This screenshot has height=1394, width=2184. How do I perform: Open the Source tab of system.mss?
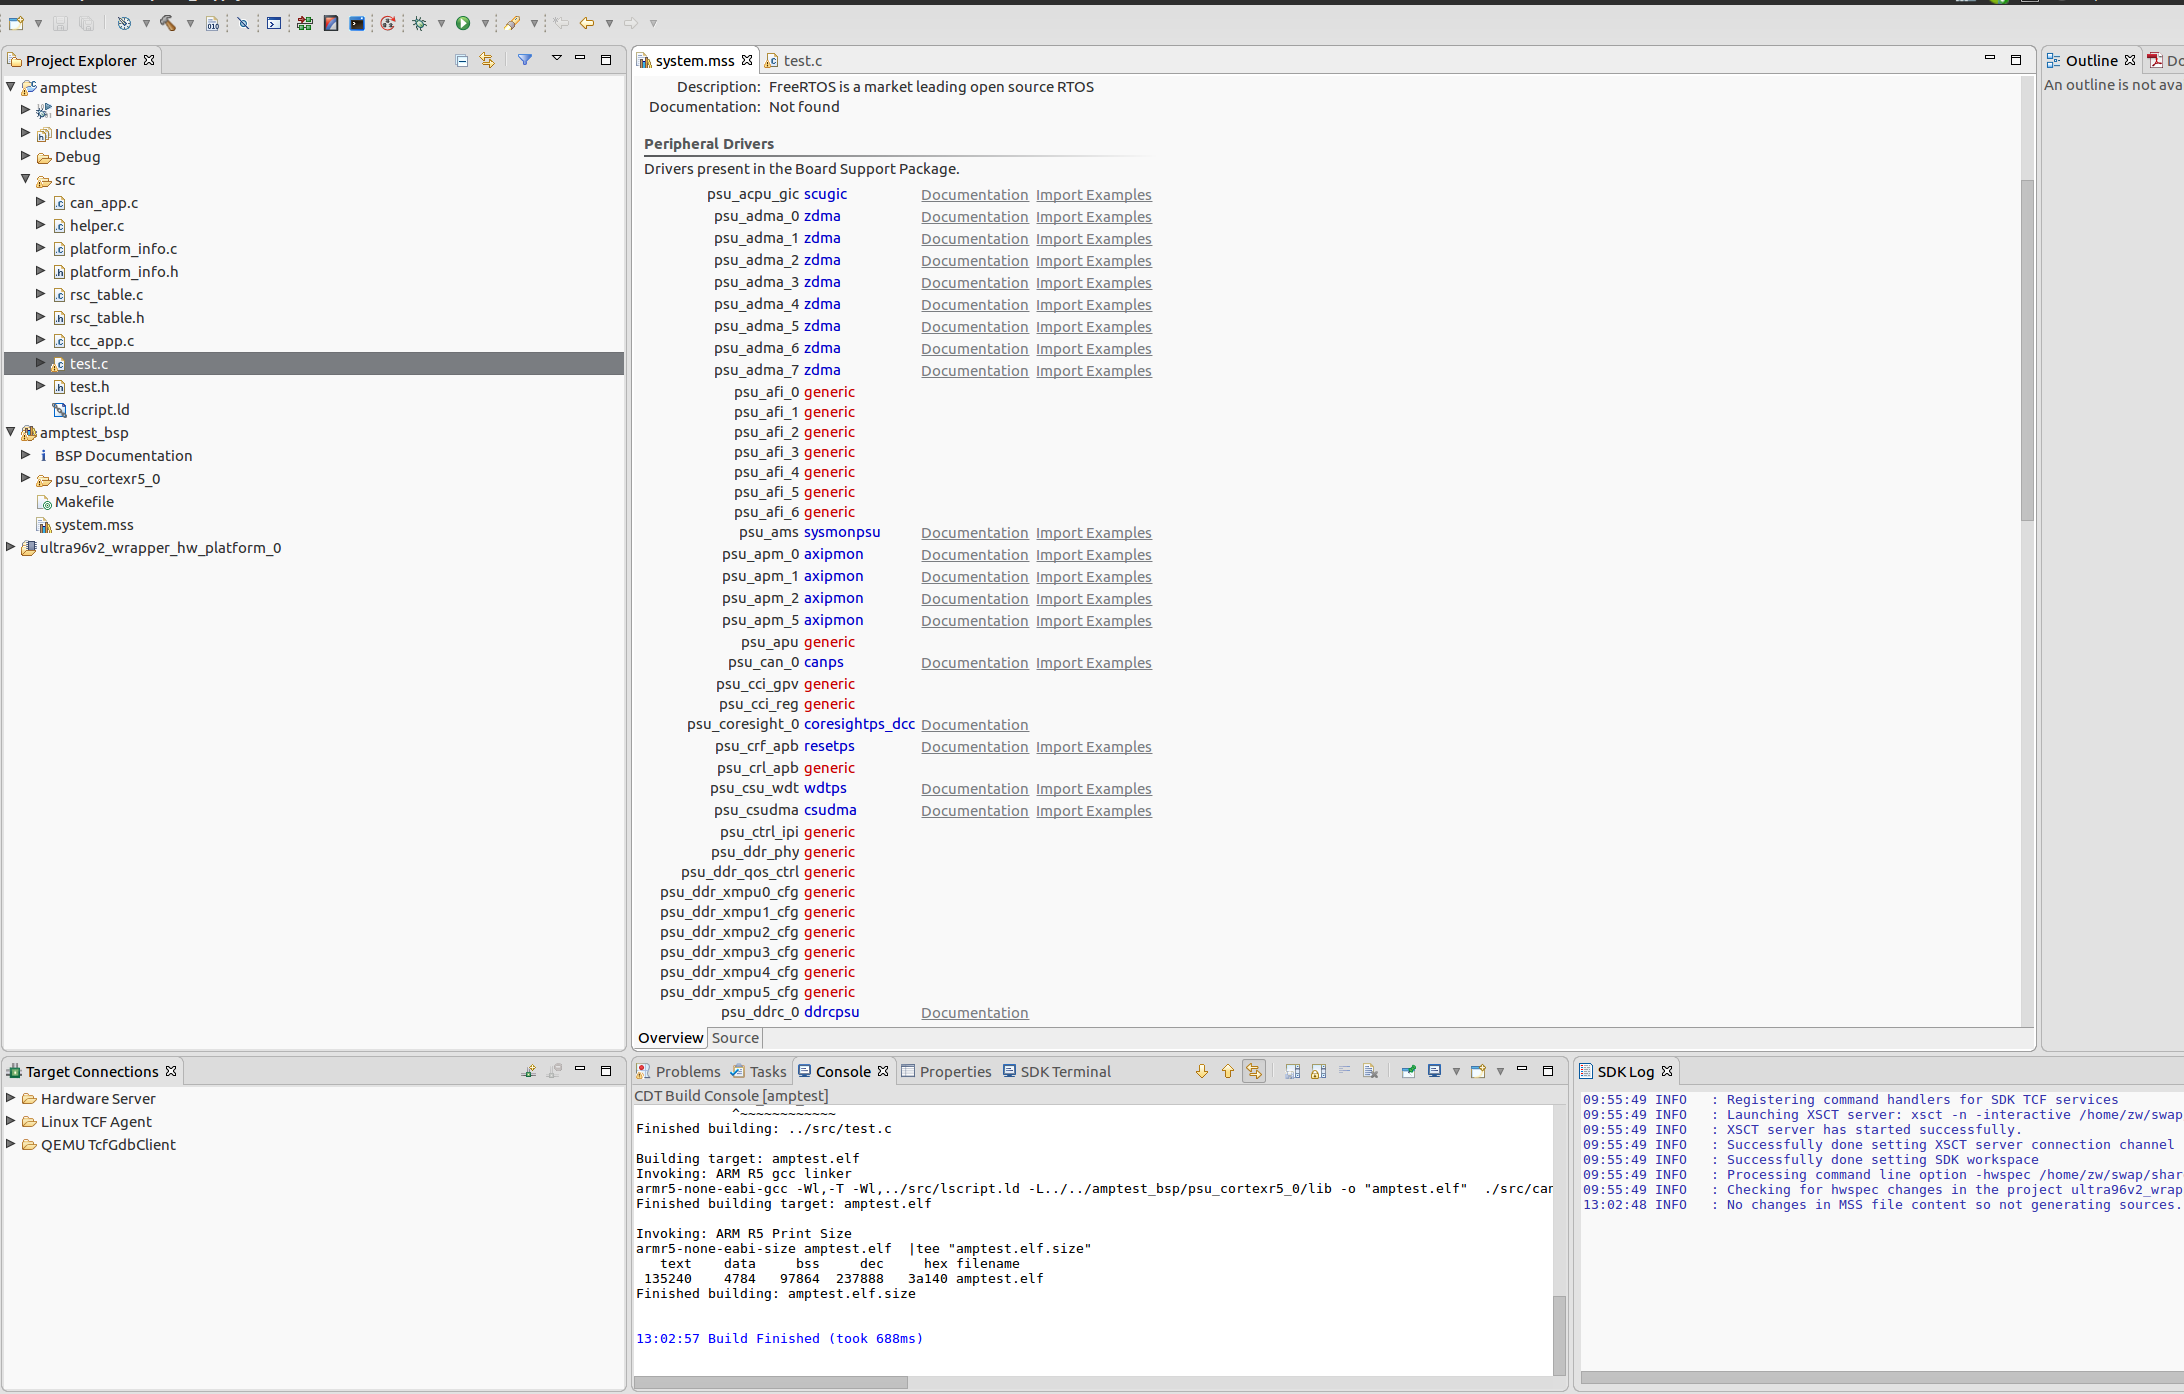click(x=735, y=1038)
